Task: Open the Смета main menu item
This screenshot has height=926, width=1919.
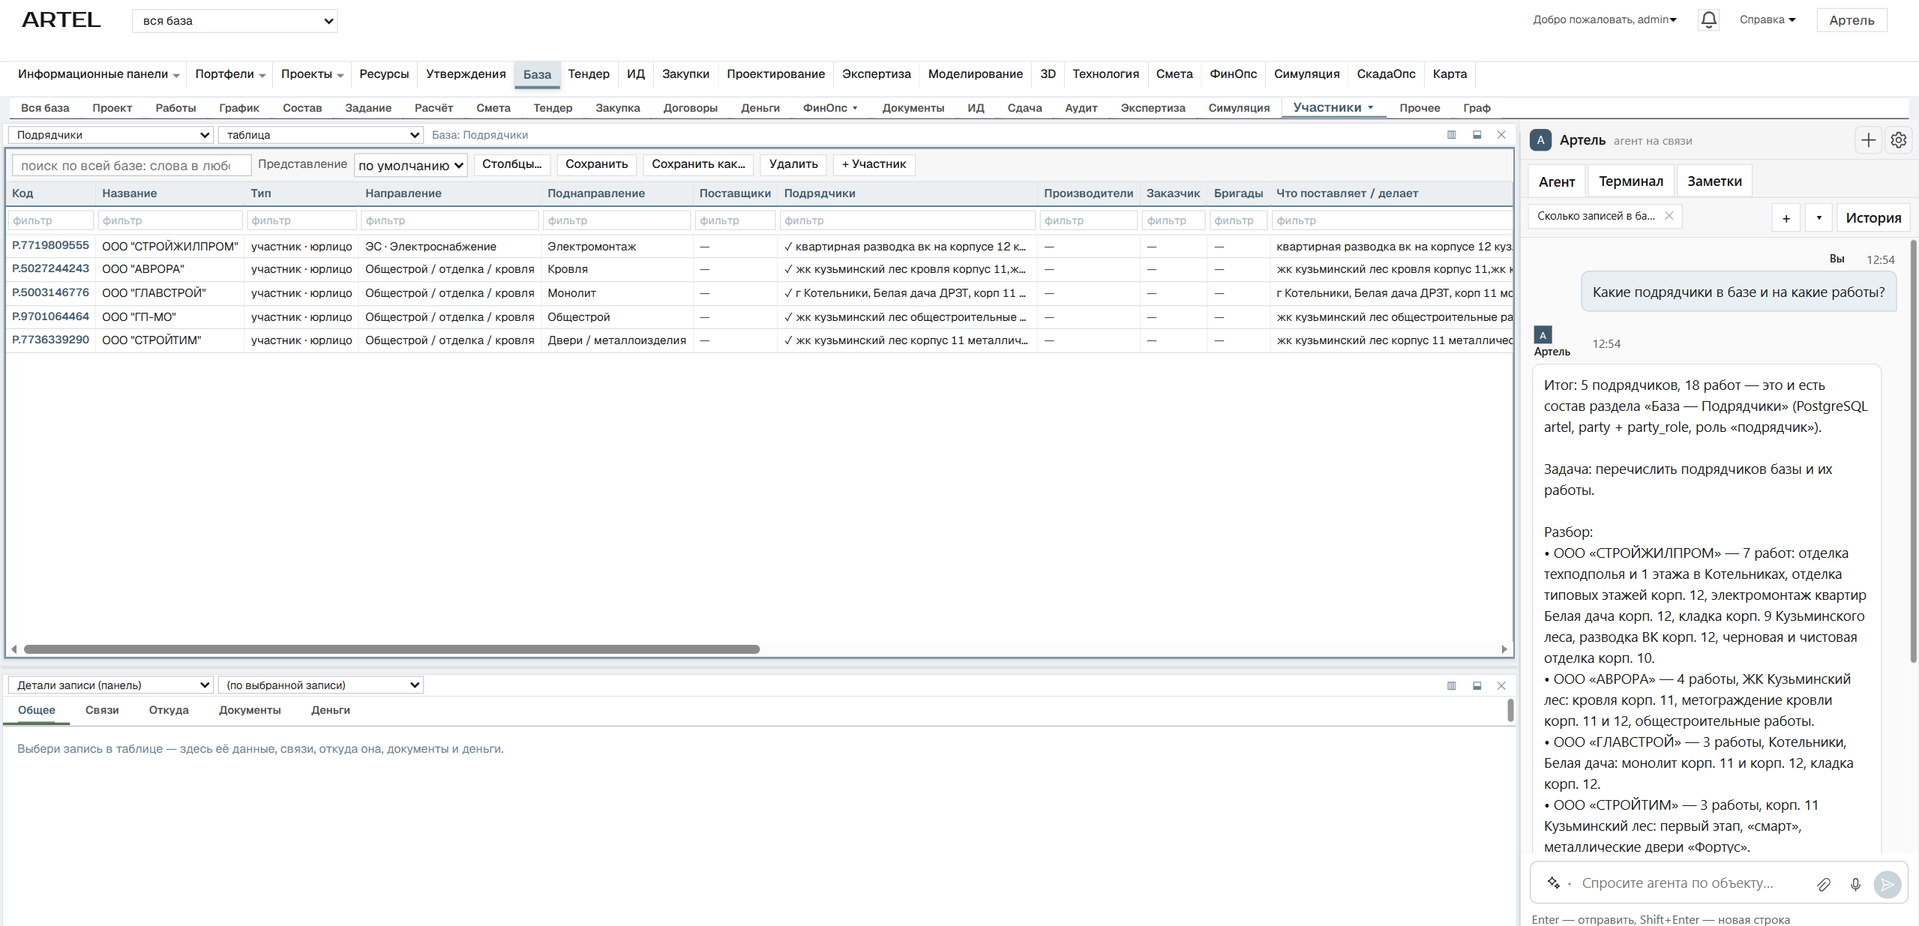Action: 1174,74
